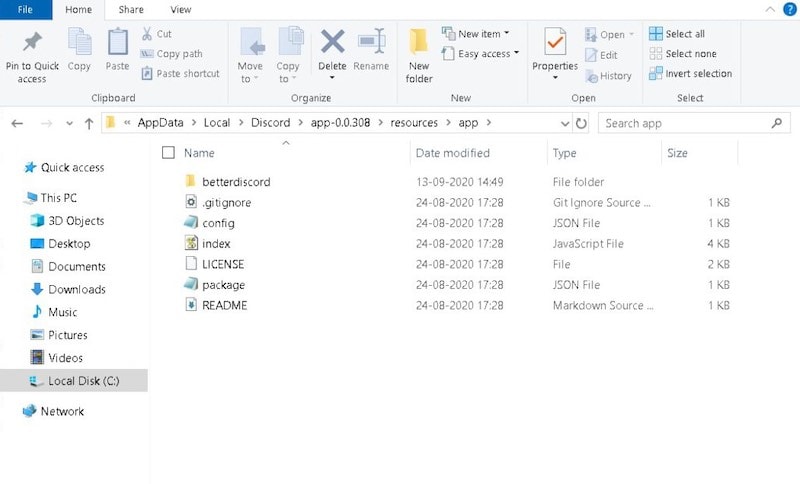Click the Delete X icon

point(332,41)
